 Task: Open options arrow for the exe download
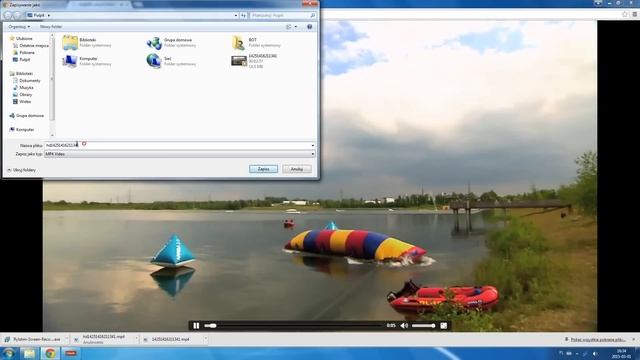coord(67,339)
